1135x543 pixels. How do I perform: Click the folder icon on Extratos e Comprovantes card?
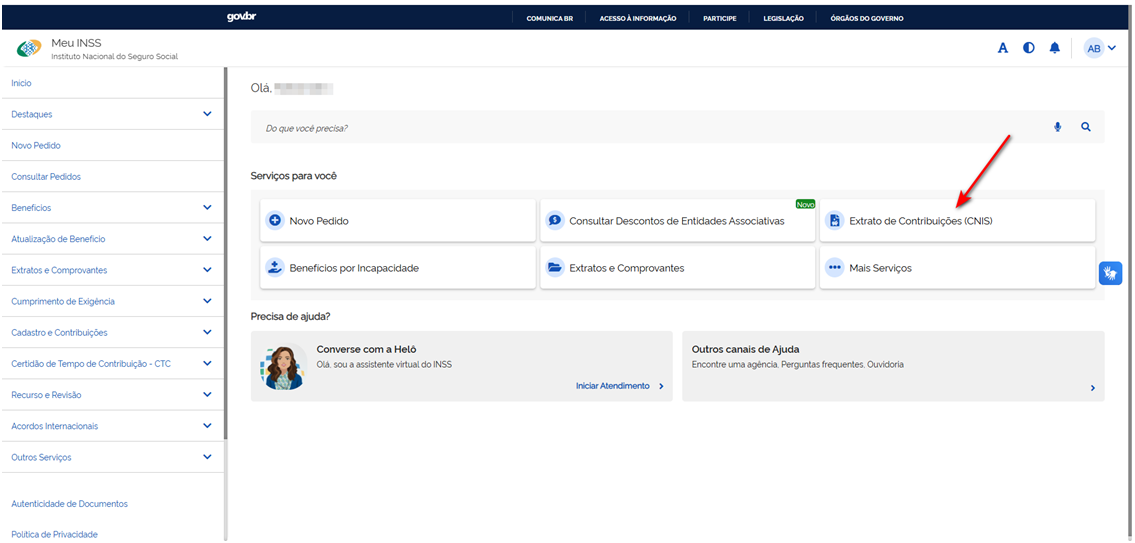555,268
